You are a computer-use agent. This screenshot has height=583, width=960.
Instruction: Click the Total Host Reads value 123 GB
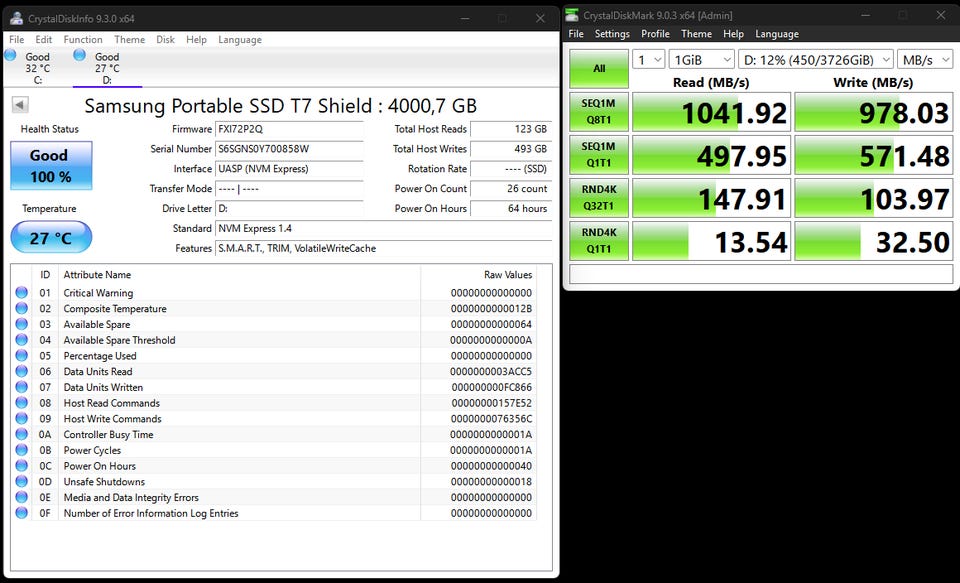510,129
